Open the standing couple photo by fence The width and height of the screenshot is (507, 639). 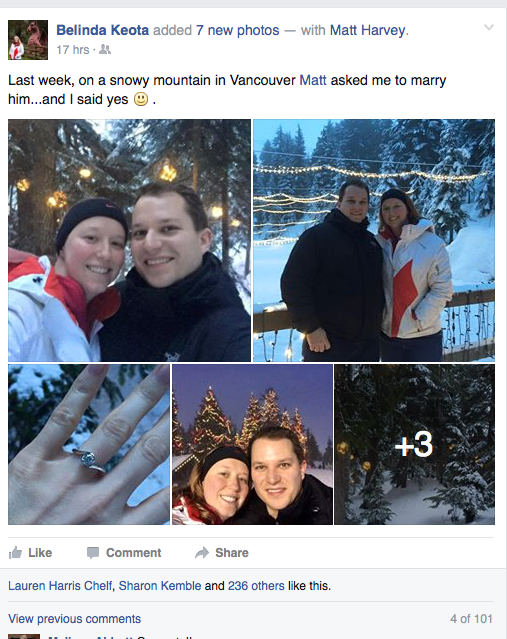pos(374,240)
